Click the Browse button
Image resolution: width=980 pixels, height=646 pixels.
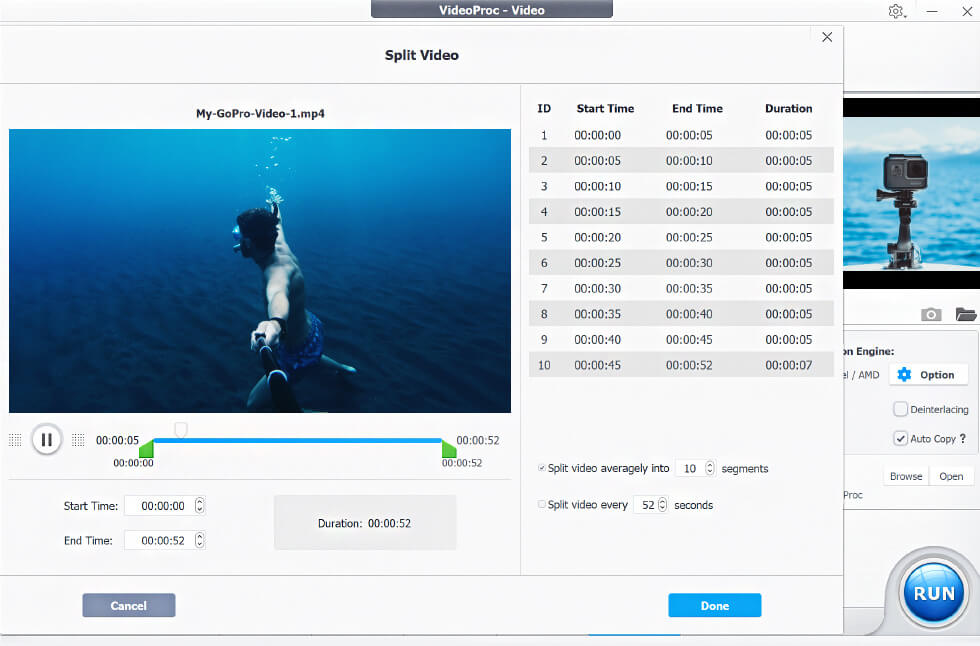(906, 476)
